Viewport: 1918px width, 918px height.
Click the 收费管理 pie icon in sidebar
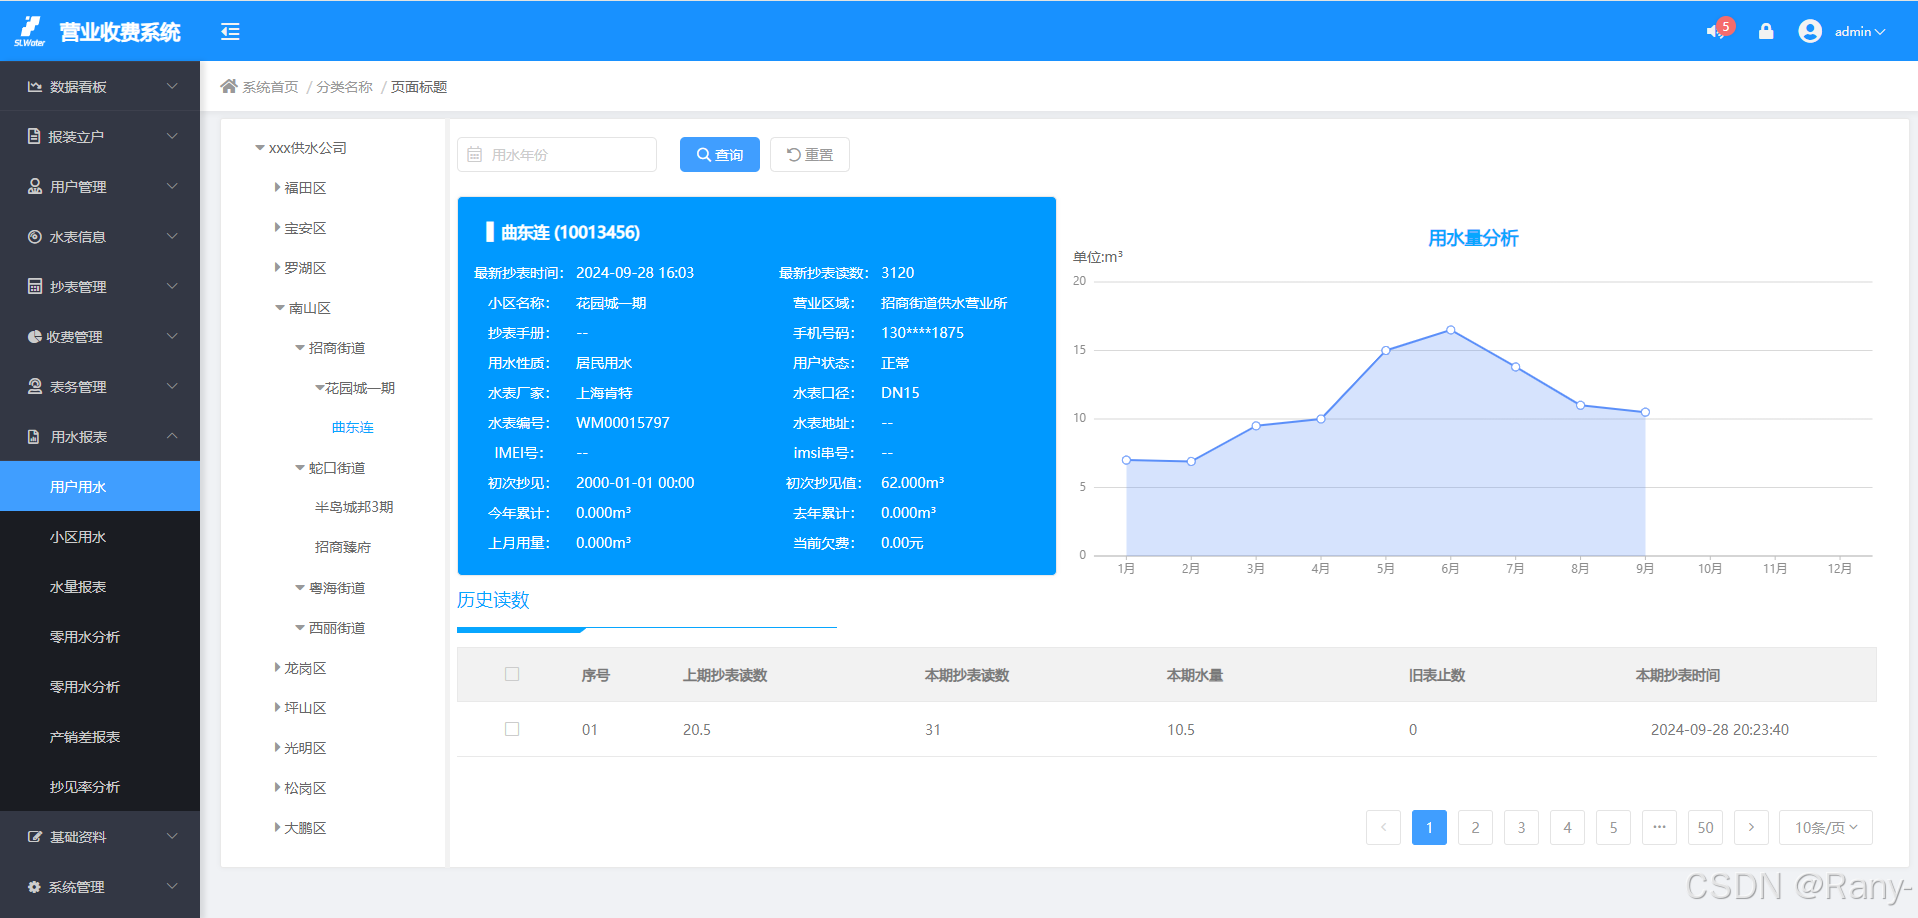pos(35,337)
